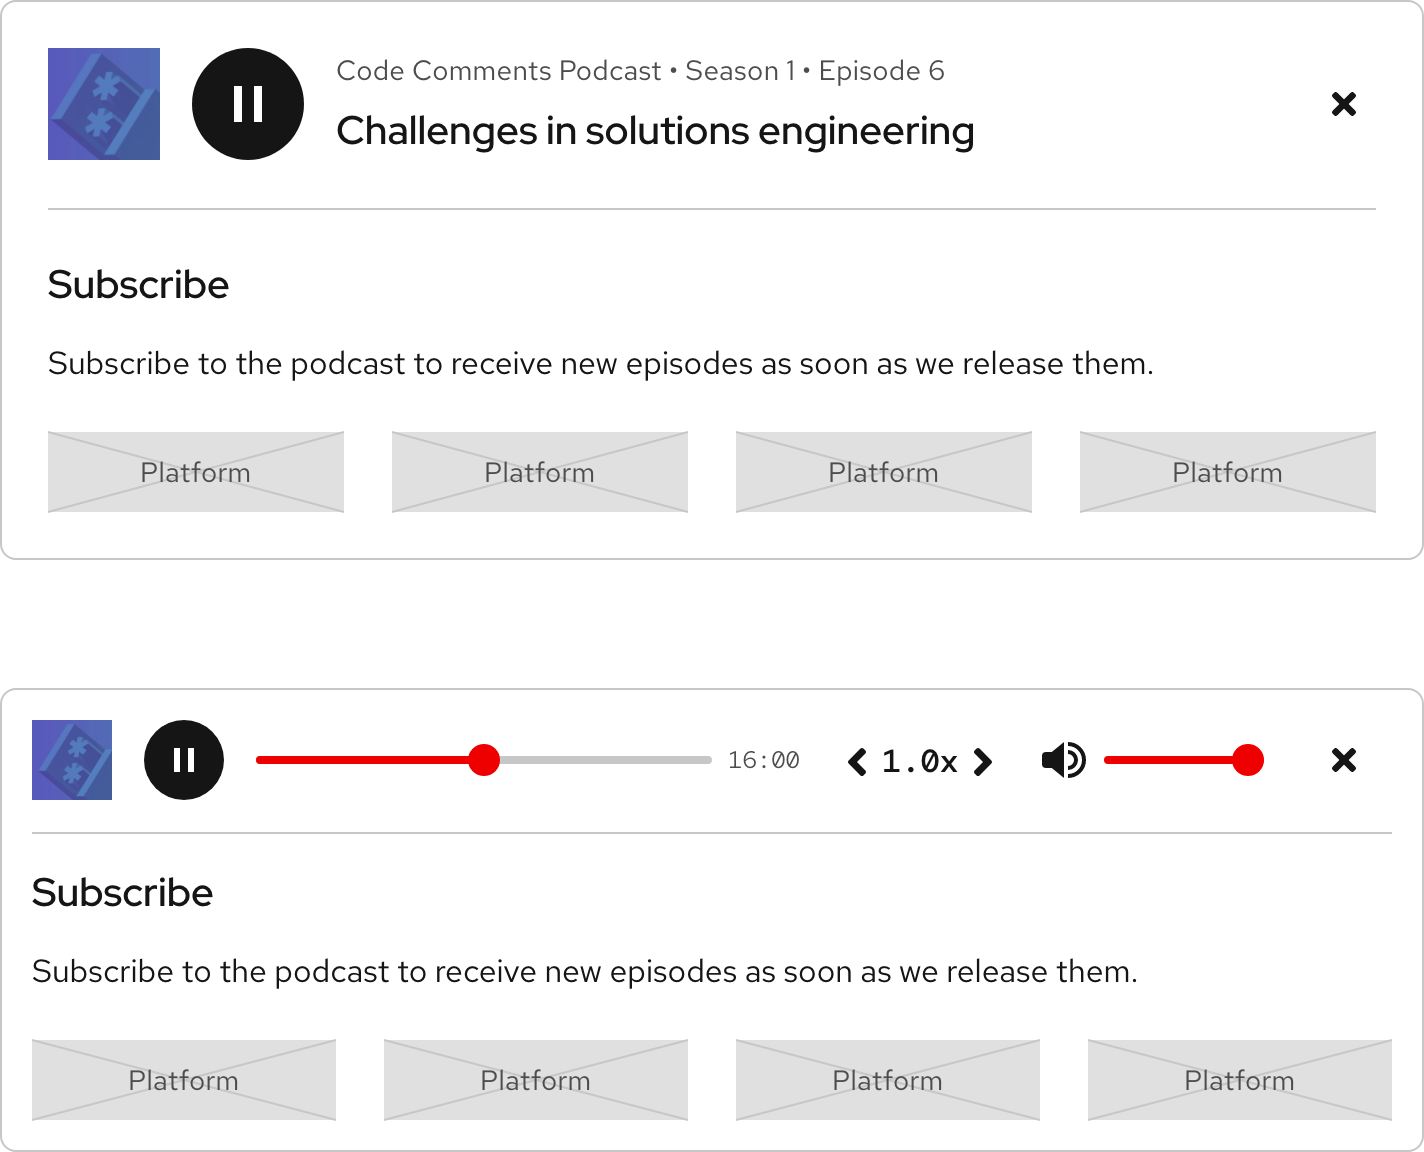
Task: Open the first Platform subscription option
Action: (195, 471)
